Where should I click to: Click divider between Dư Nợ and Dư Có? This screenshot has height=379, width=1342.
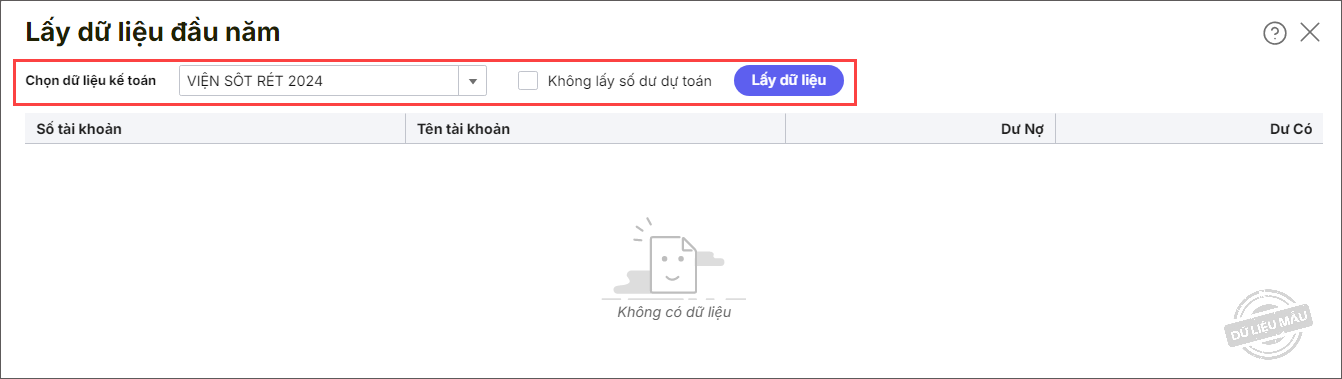click(x=1056, y=129)
